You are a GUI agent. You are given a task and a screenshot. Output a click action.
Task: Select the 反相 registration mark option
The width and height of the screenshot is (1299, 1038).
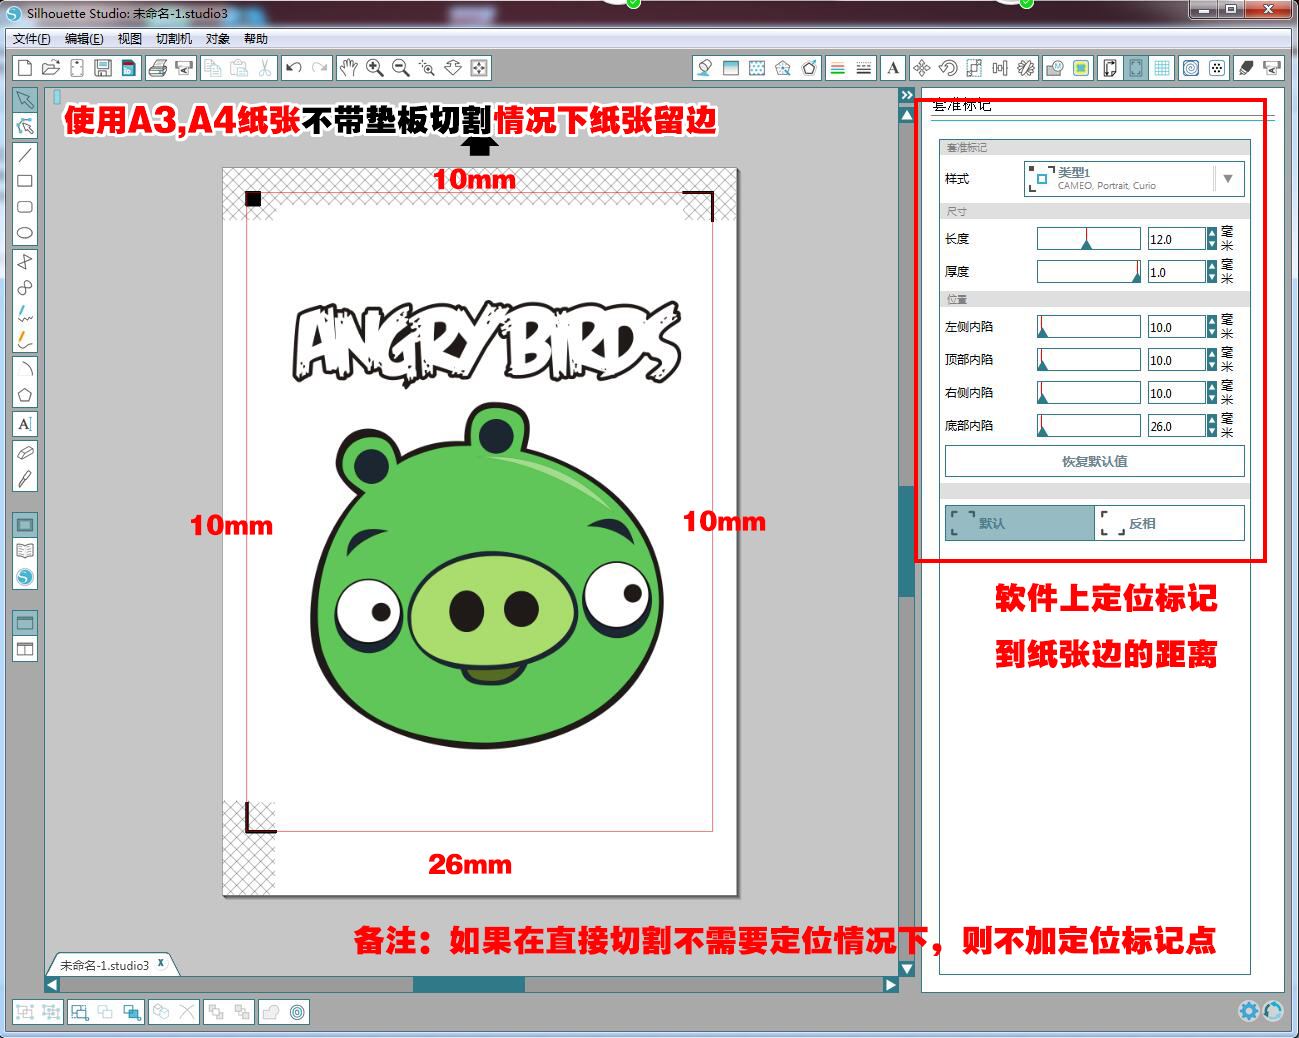tap(1169, 523)
